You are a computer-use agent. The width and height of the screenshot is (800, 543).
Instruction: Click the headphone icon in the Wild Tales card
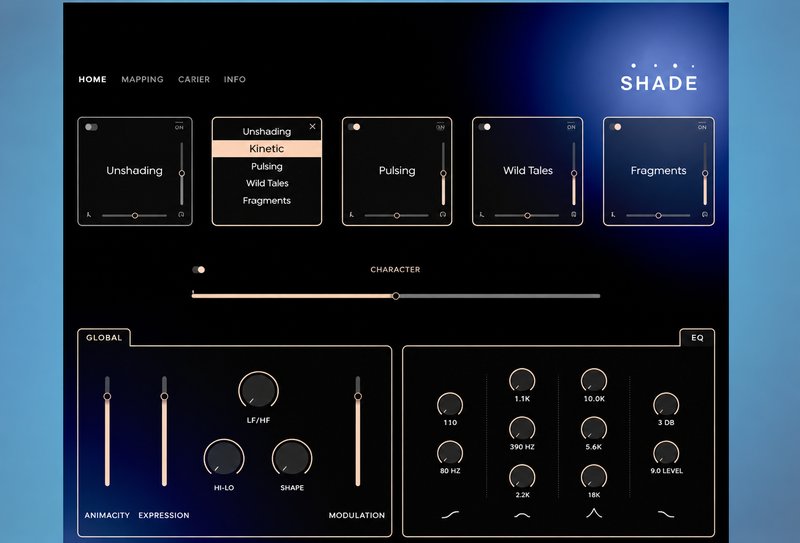[573, 215]
